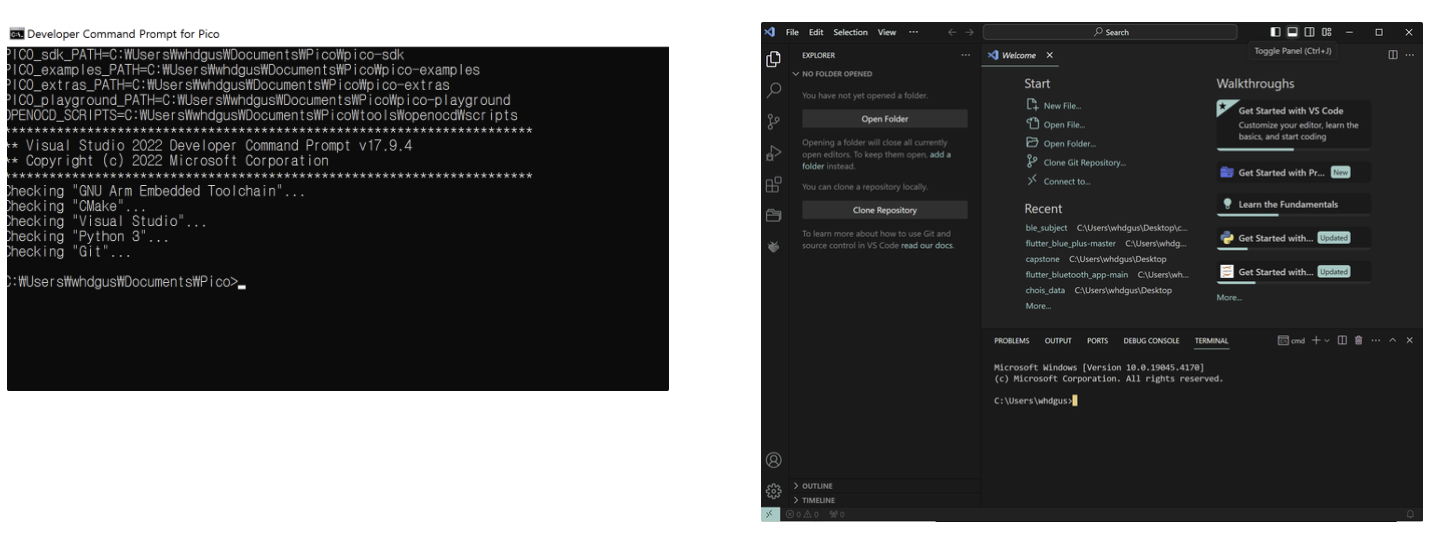1445x537 pixels.
Task: Click the 'read our docs' link
Action: click(x=927, y=245)
